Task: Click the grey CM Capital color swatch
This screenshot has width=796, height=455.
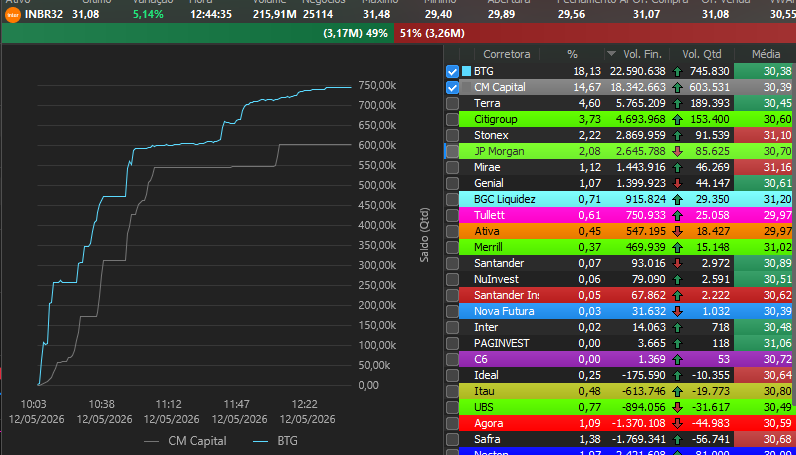Action: (x=467, y=87)
